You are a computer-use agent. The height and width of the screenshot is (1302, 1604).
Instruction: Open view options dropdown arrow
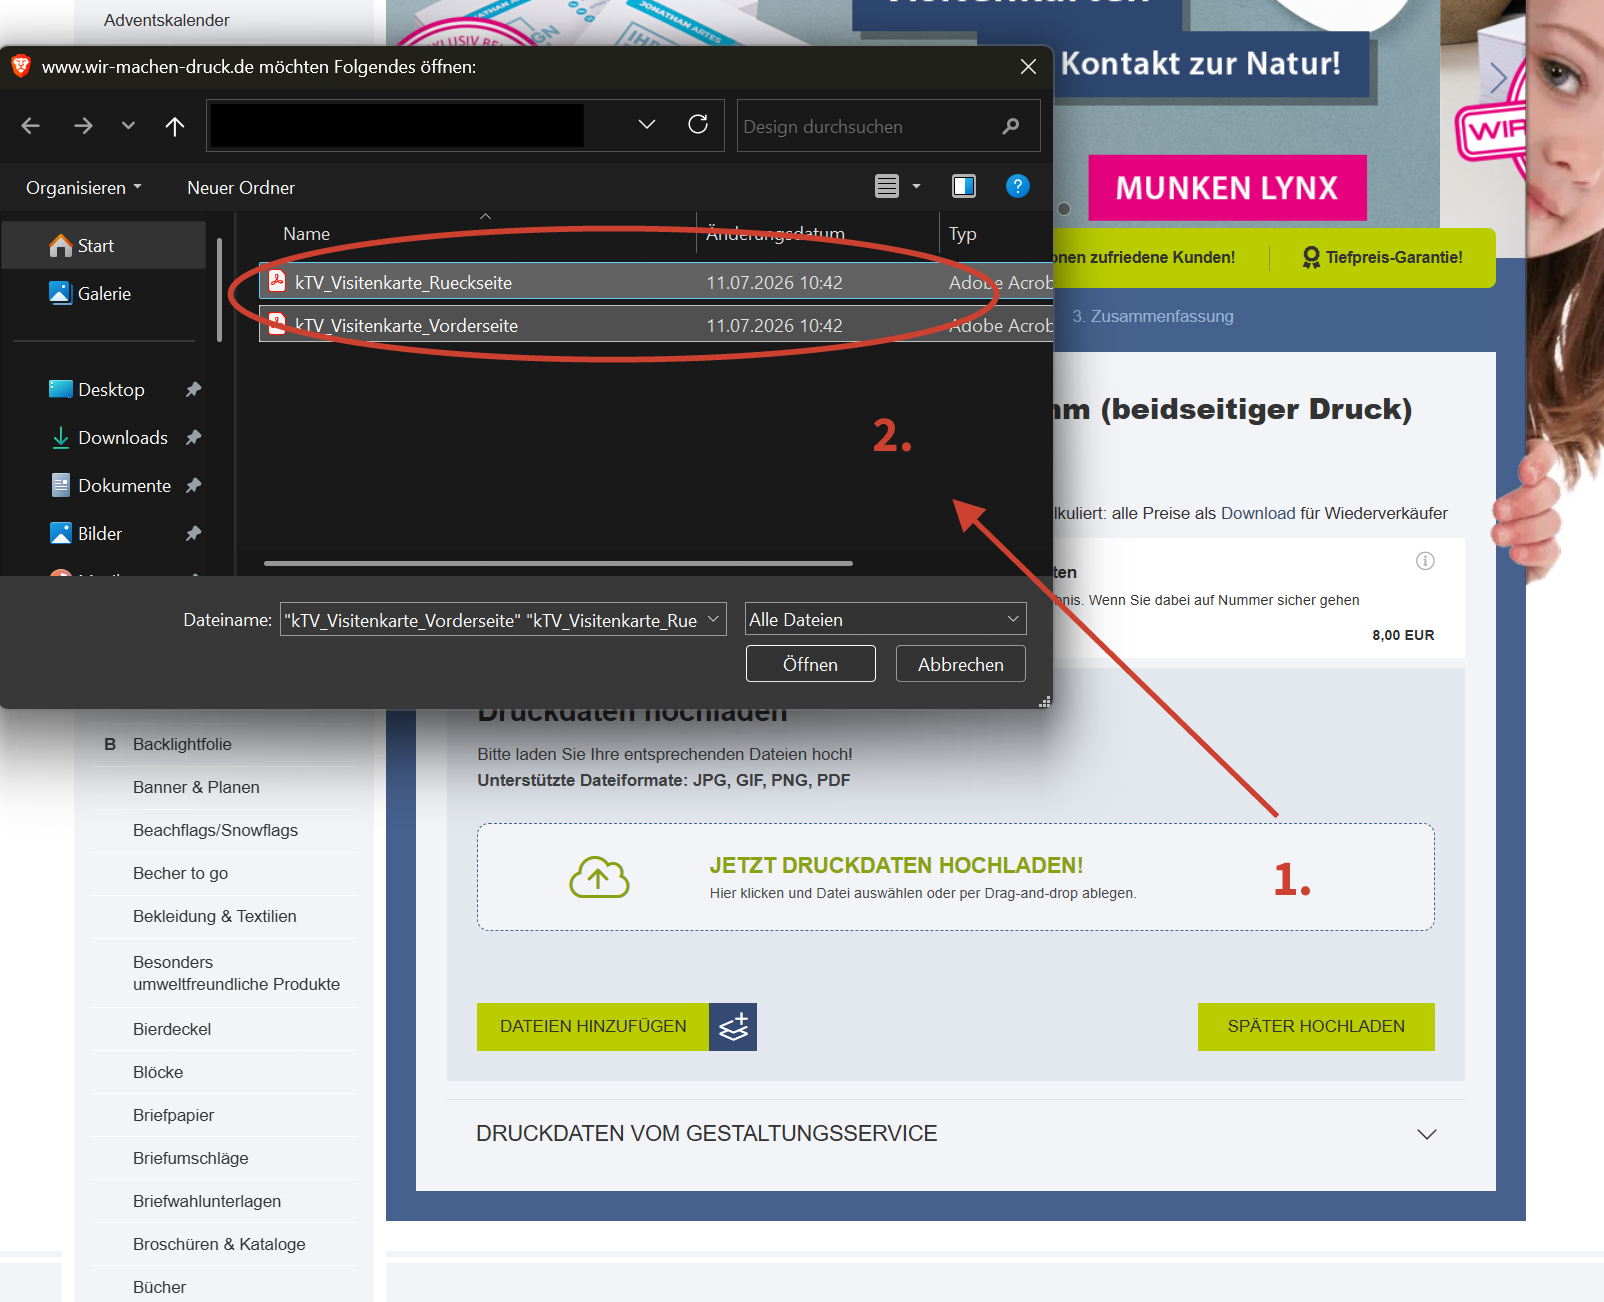pyautogui.click(x=916, y=186)
